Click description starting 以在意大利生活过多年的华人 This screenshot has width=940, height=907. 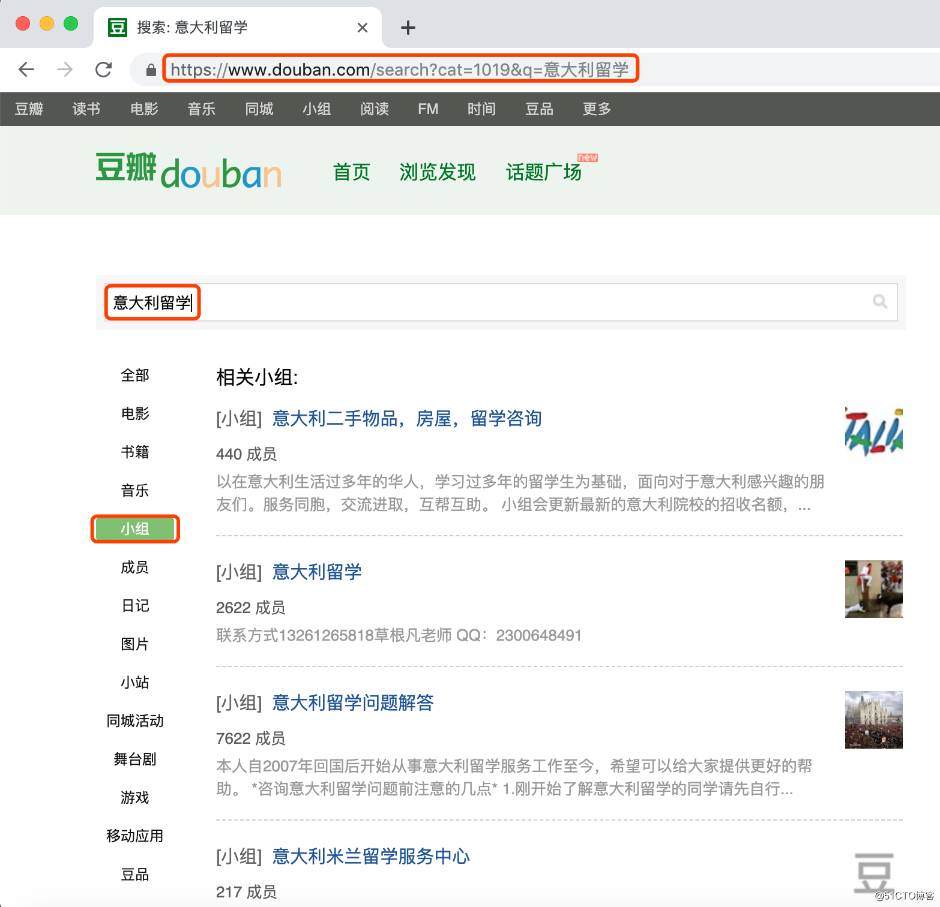pos(520,493)
